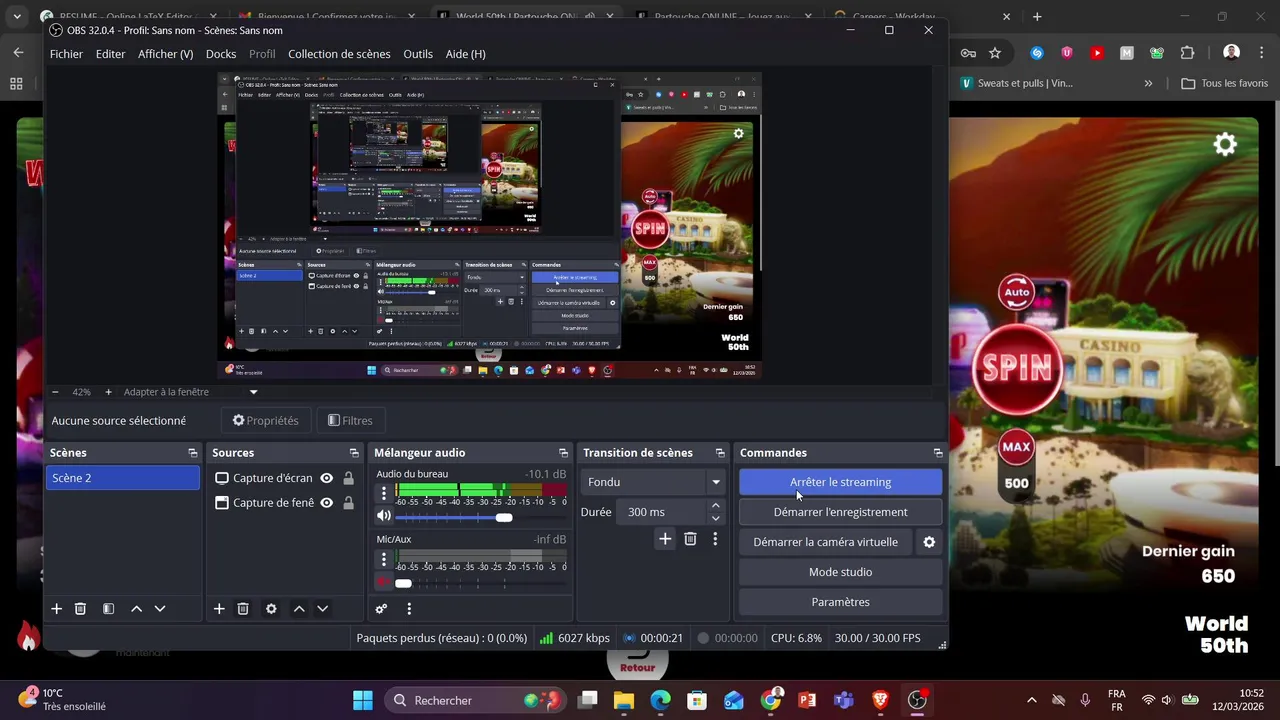The image size is (1280, 720).
Task: Mute Audio du bureau speaker icon
Action: pos(384,516)
